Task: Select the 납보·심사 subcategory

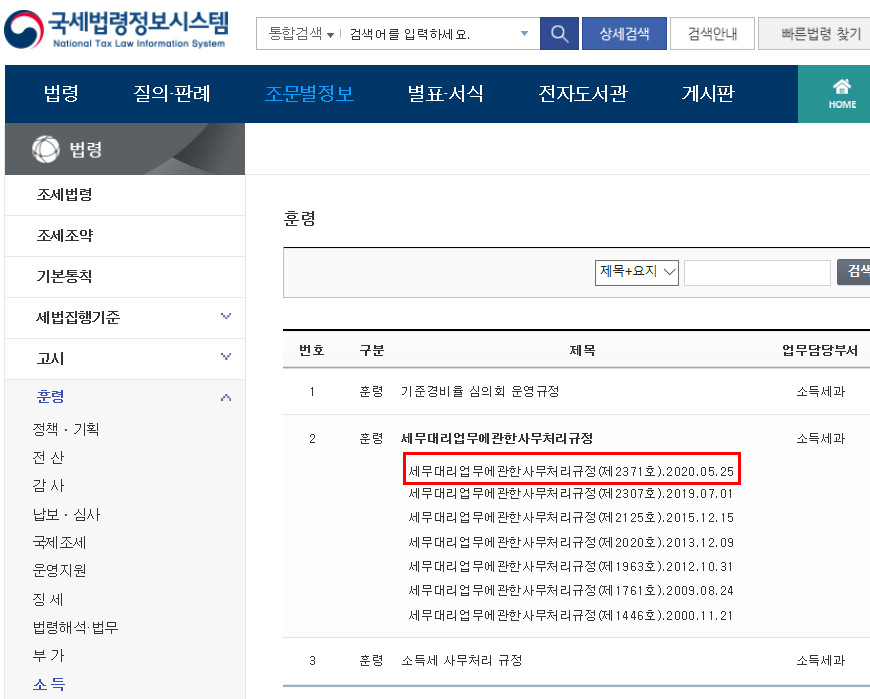Action: coord(66,514)
